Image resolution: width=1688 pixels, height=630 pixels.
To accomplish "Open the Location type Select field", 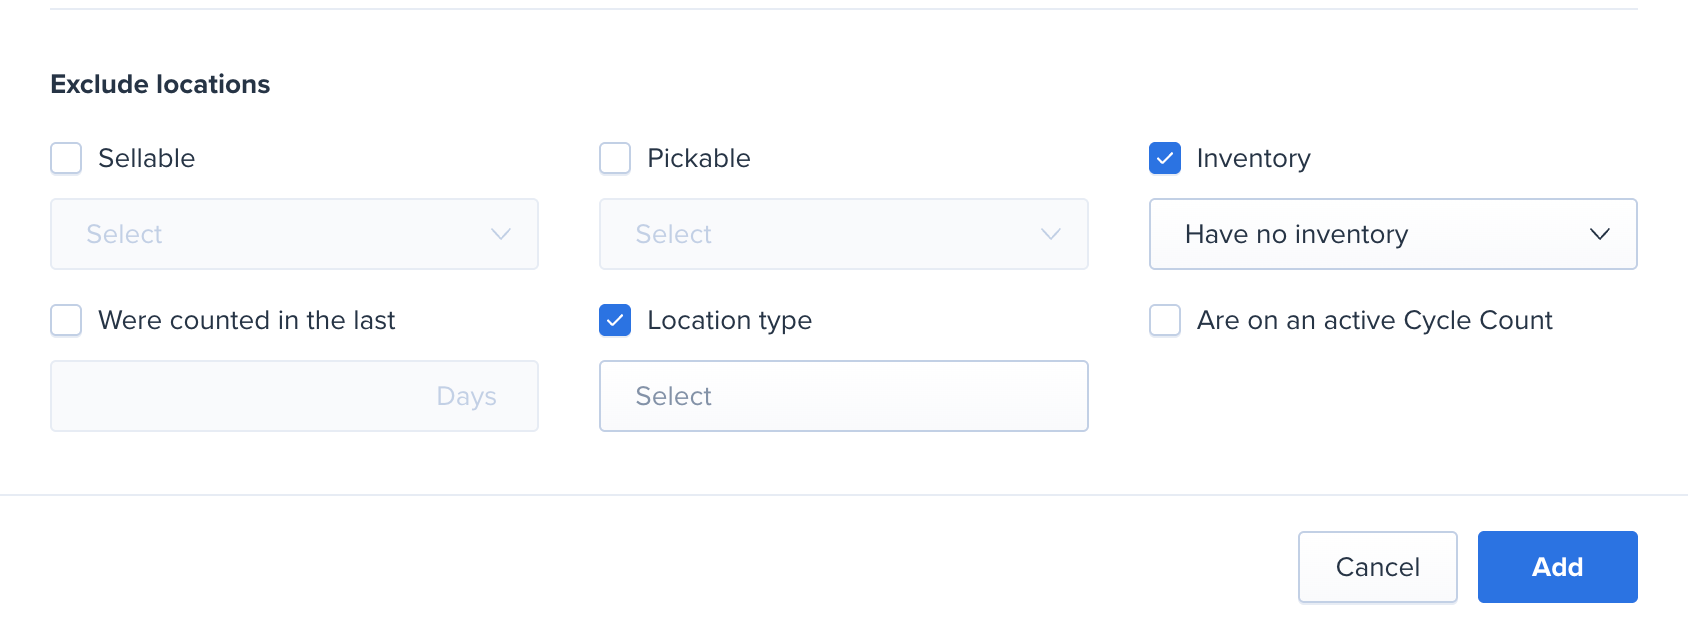I will pos(842,396).
